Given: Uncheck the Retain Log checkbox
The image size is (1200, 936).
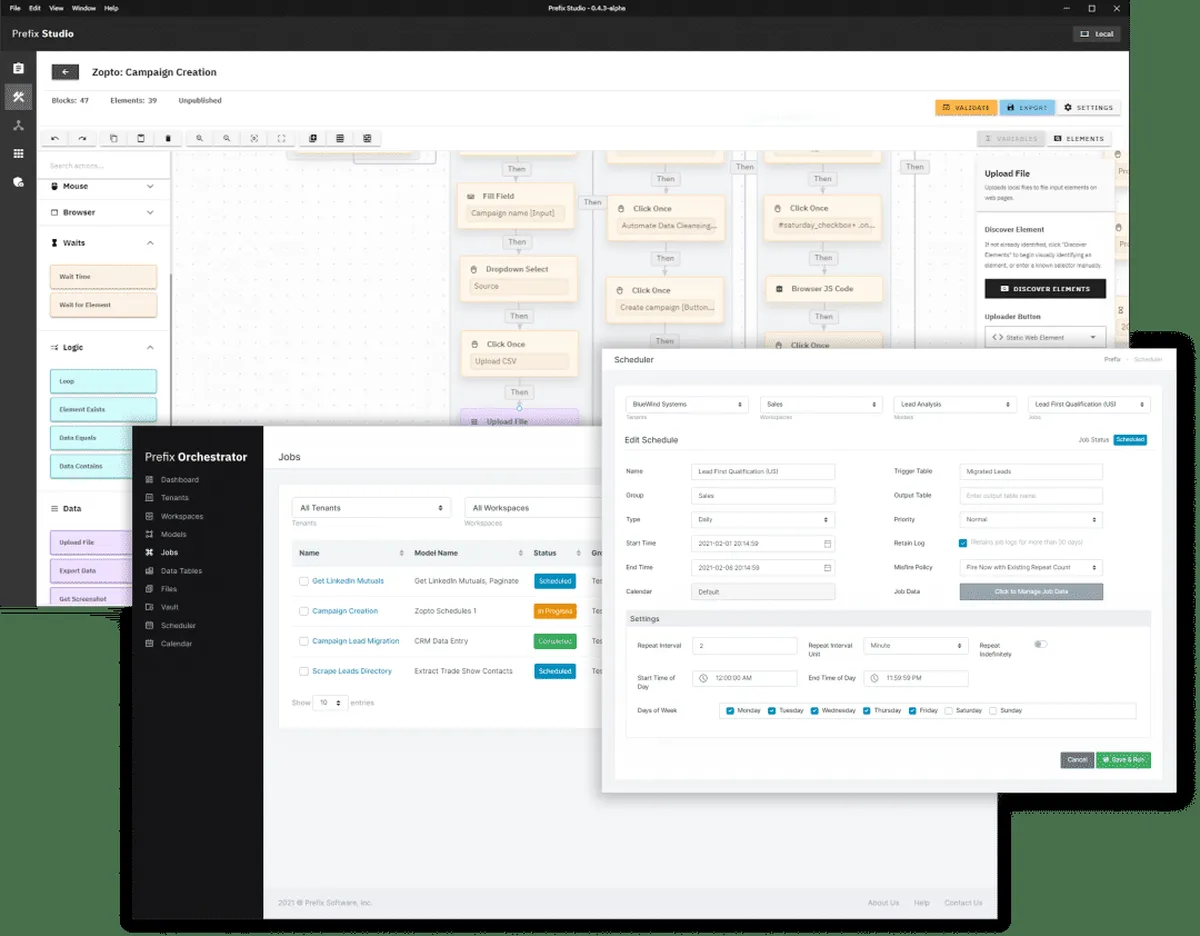Looking at the screenshot, I should click(963, 543).
